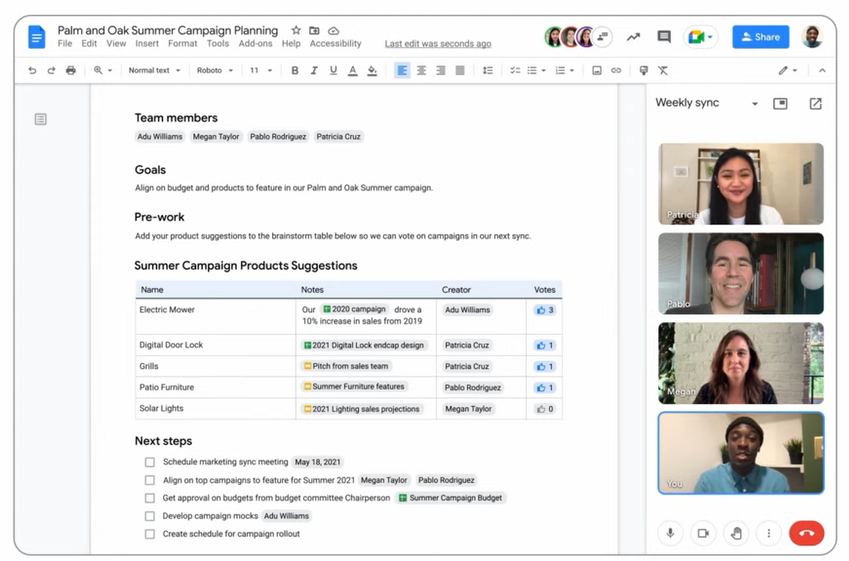The image size is (849, 561).
Task: Open the Add-ons menu
Action: pyautogui.click(x=255, y=44)
